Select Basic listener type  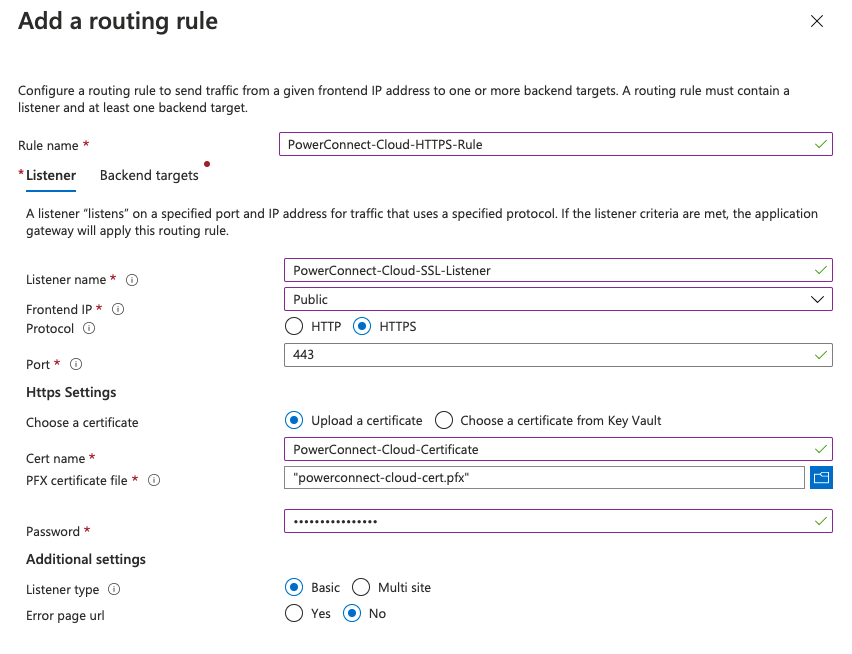(x=294, y=587)
